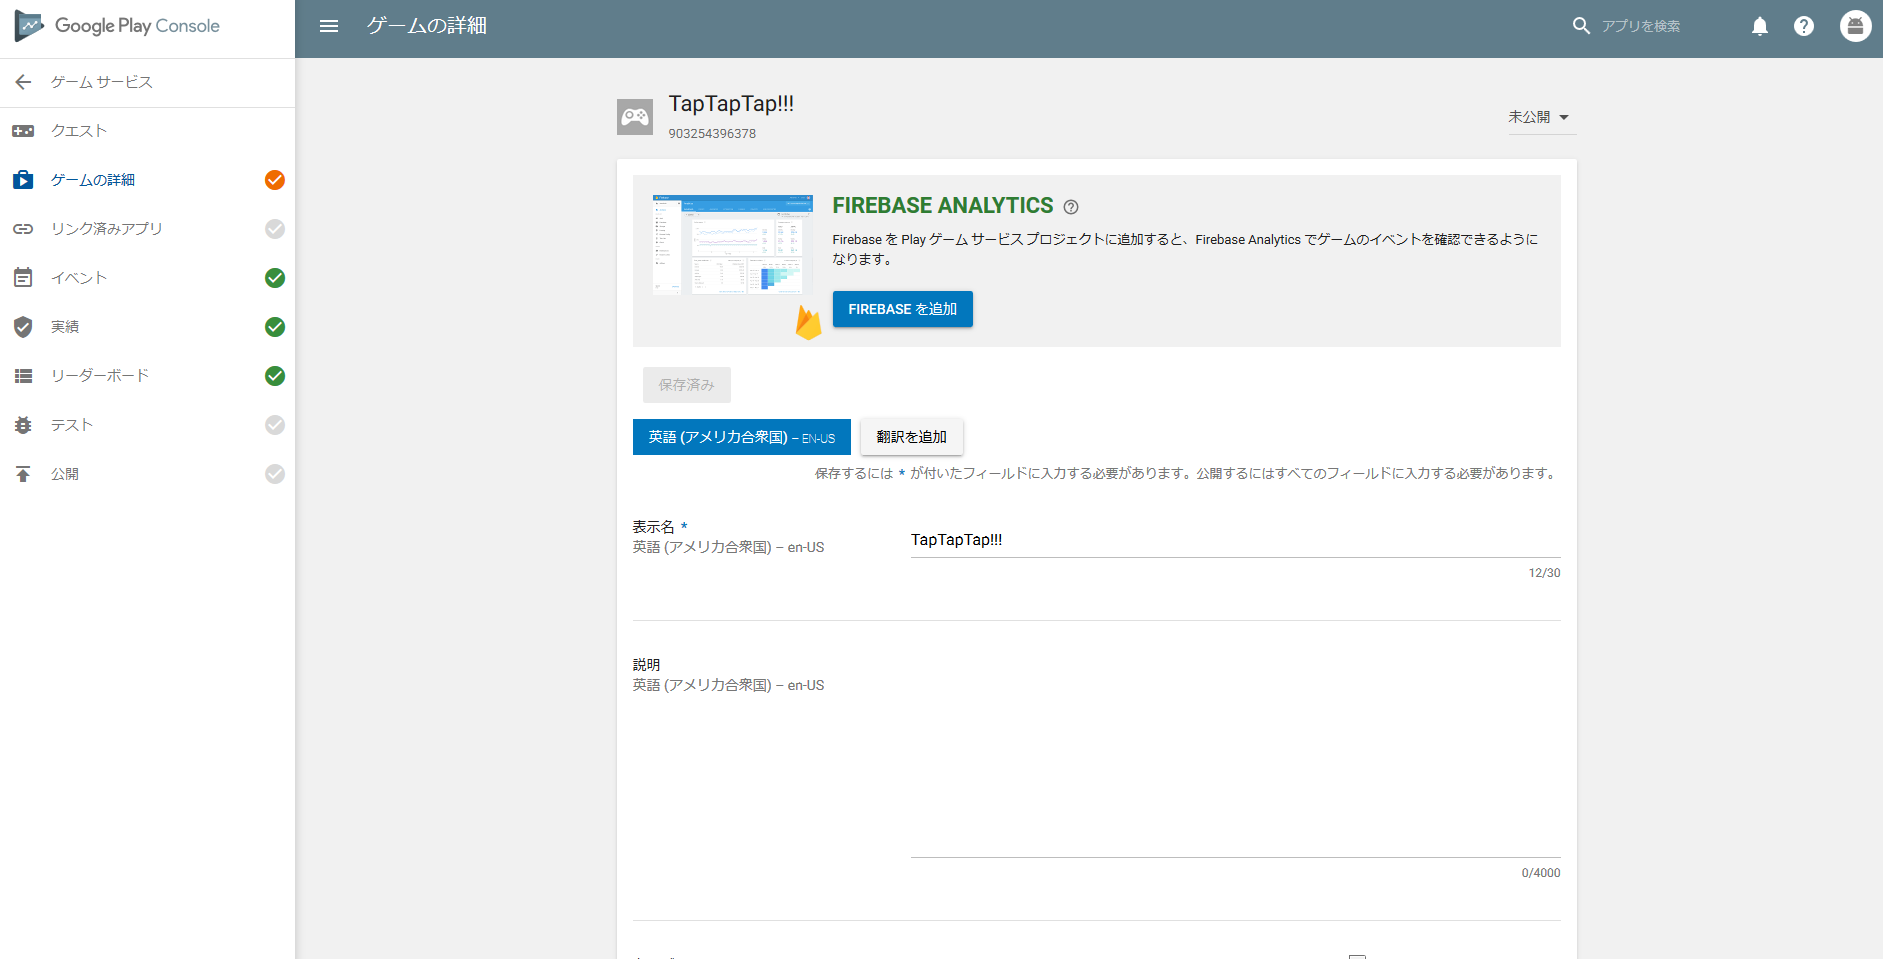1883x959 pixels.
Task: Click the search magnifier icon
Action: pos(1581,26)
